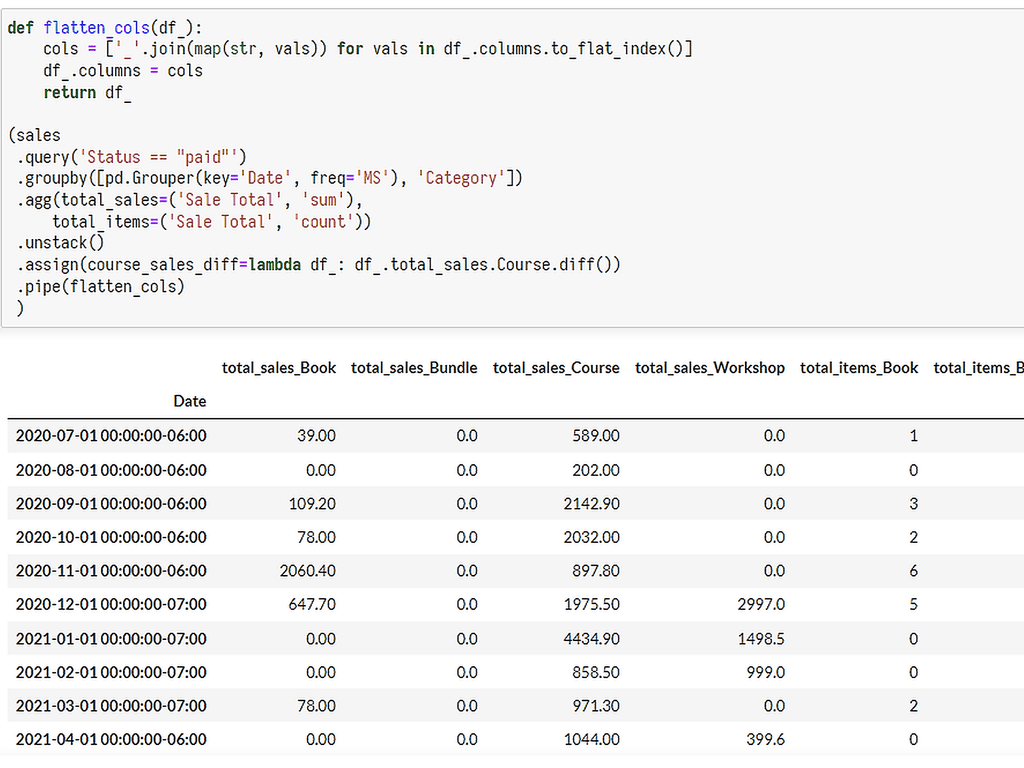The image size is (1024, 768).
Task: Click the 2020-12-01 row label
Action: [x=110, y=605]
